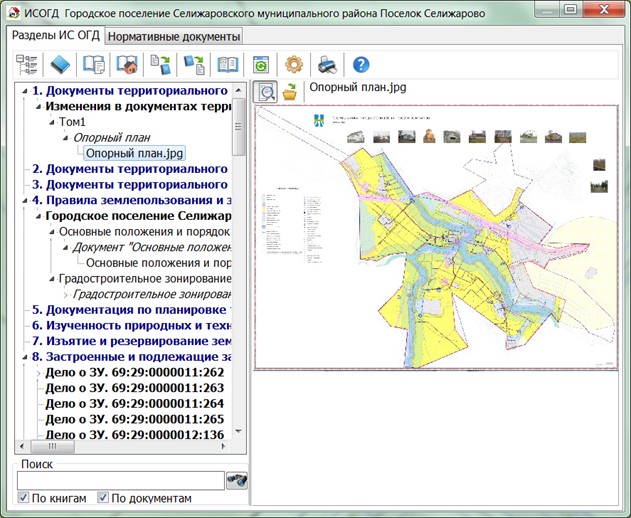
Task: Click the tree structure icon in toolbar
Action: point(27,65)
